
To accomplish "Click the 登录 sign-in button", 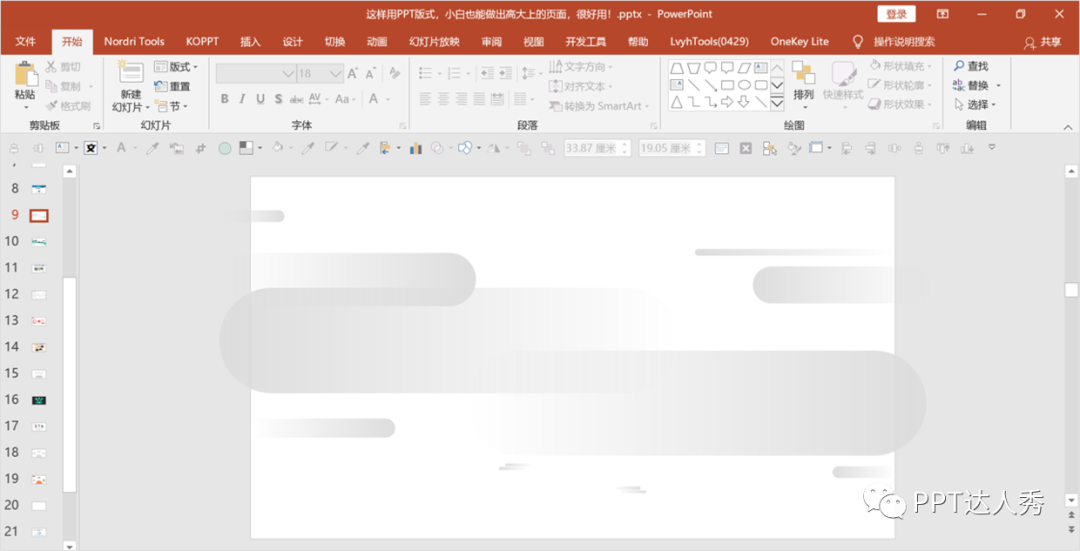I will pyautogui.click(x=896, y=14).
